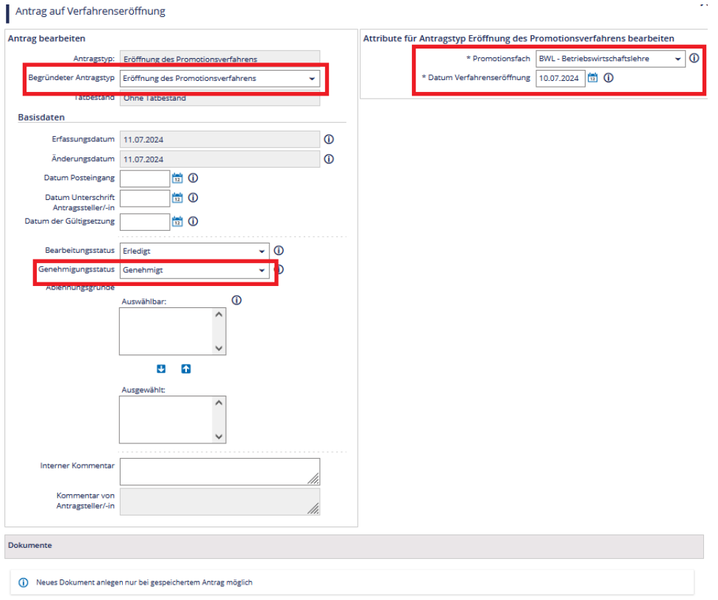The width and height of the screenshot is (718, 600).
Task: Expand the Promotionsfach dropdown
Action: coord(610,59)
